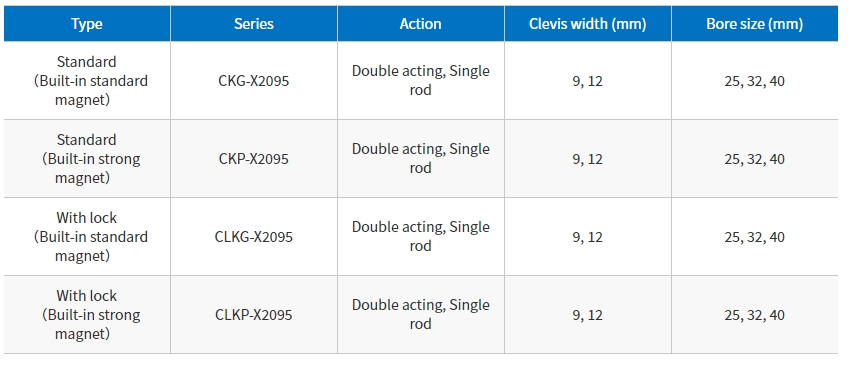
Task: Click the Clevis width (mm) header
Action: click(587, 24)
